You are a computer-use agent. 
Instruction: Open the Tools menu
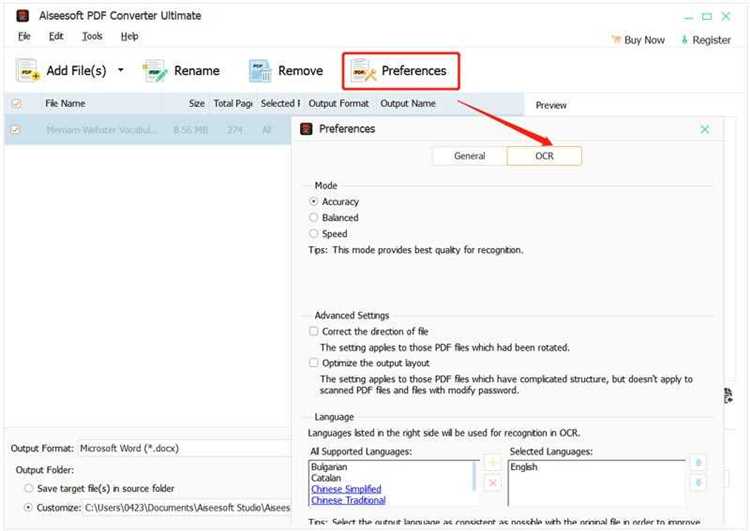point(92,36)
